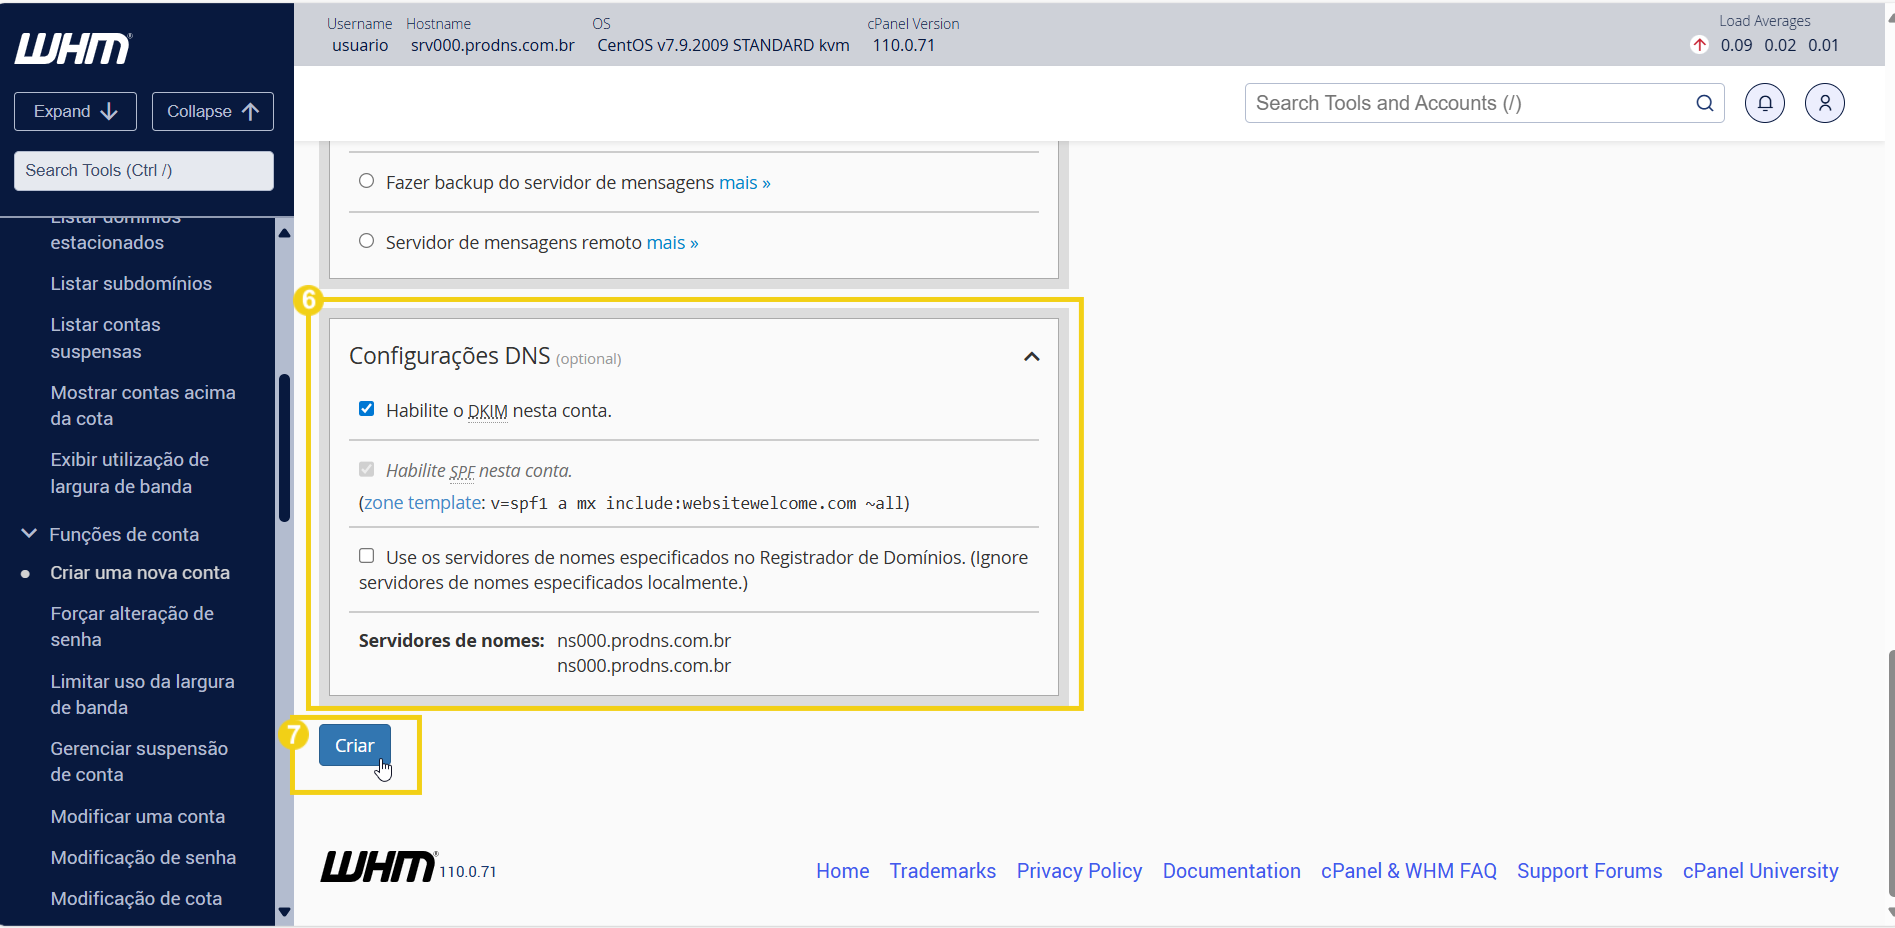Click mais link for servidor remoto
The height and width of the screenshot is (928, 1895).
[x=672, y=243]
